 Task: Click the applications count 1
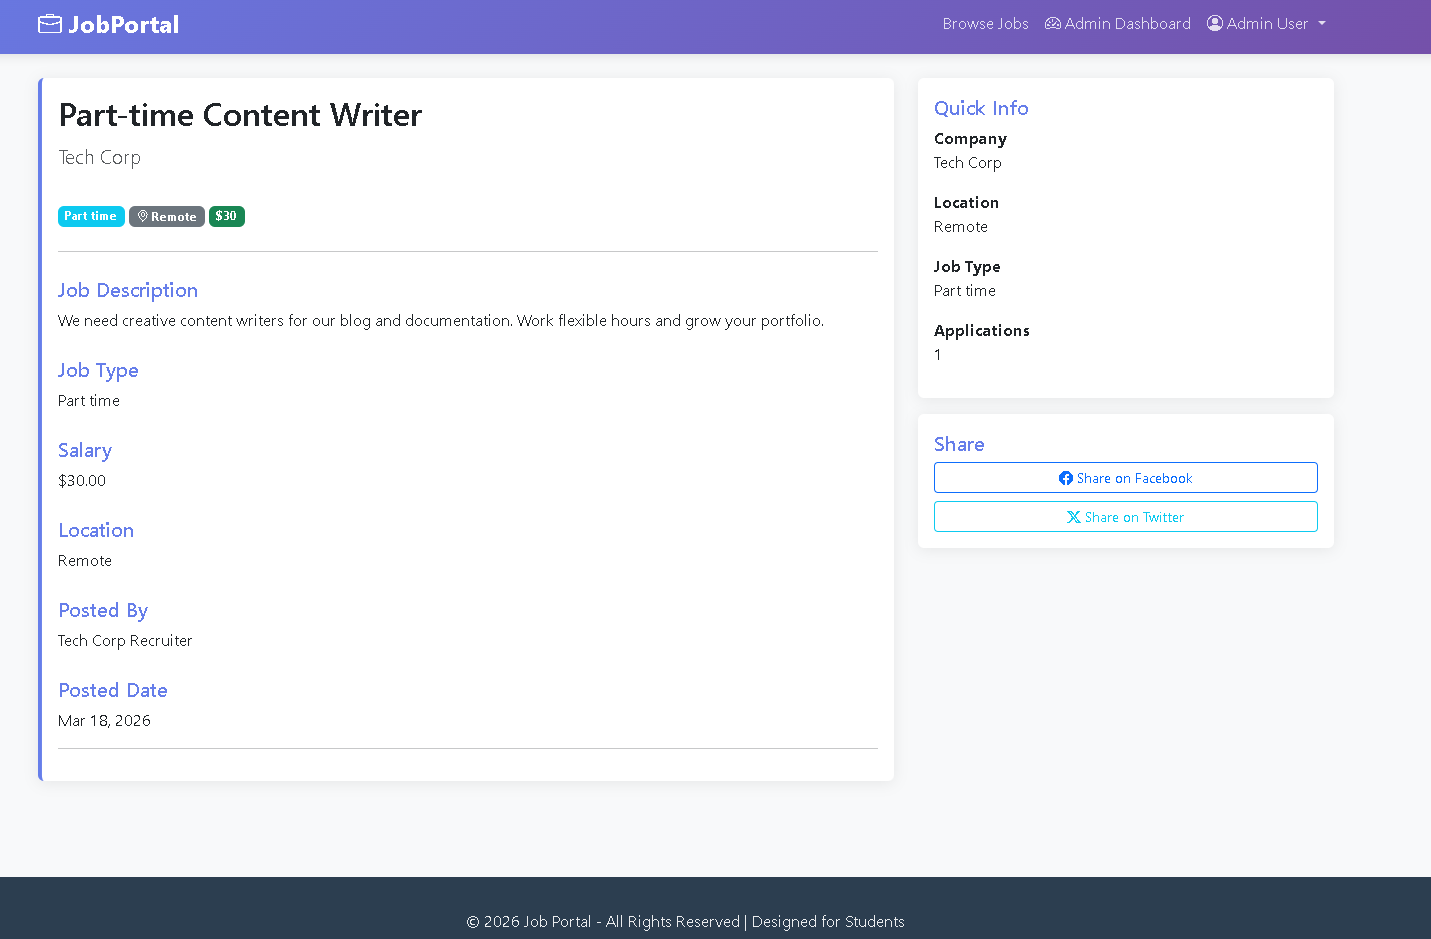pos(938,355)
